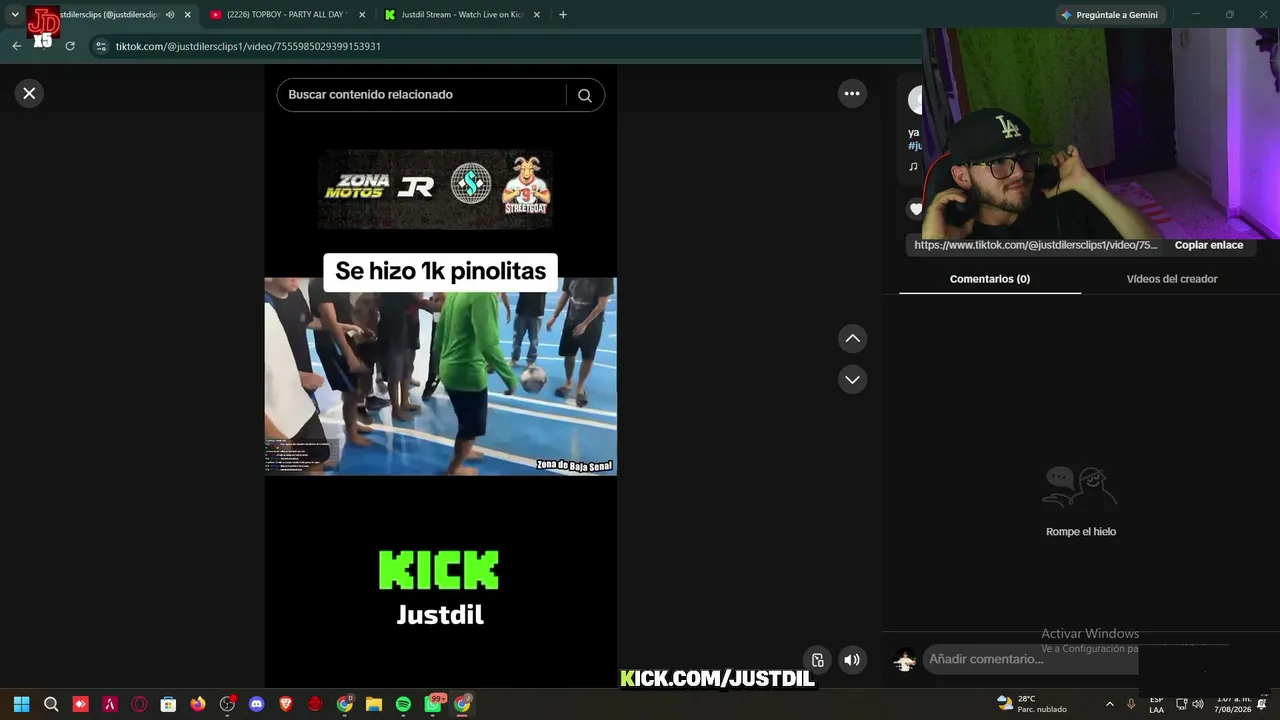The image size is (1280, 720).
Task: Open OBS Studio from taskbar
Action: tap(227, 704)
